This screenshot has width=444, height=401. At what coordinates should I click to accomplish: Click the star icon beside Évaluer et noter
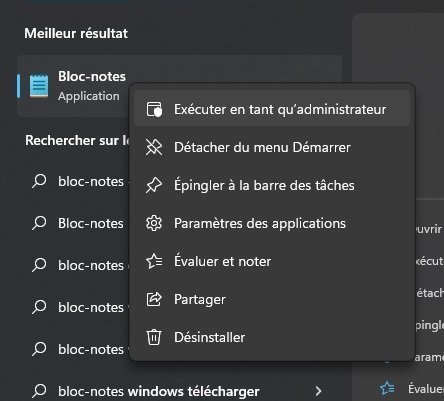[154, 261]
